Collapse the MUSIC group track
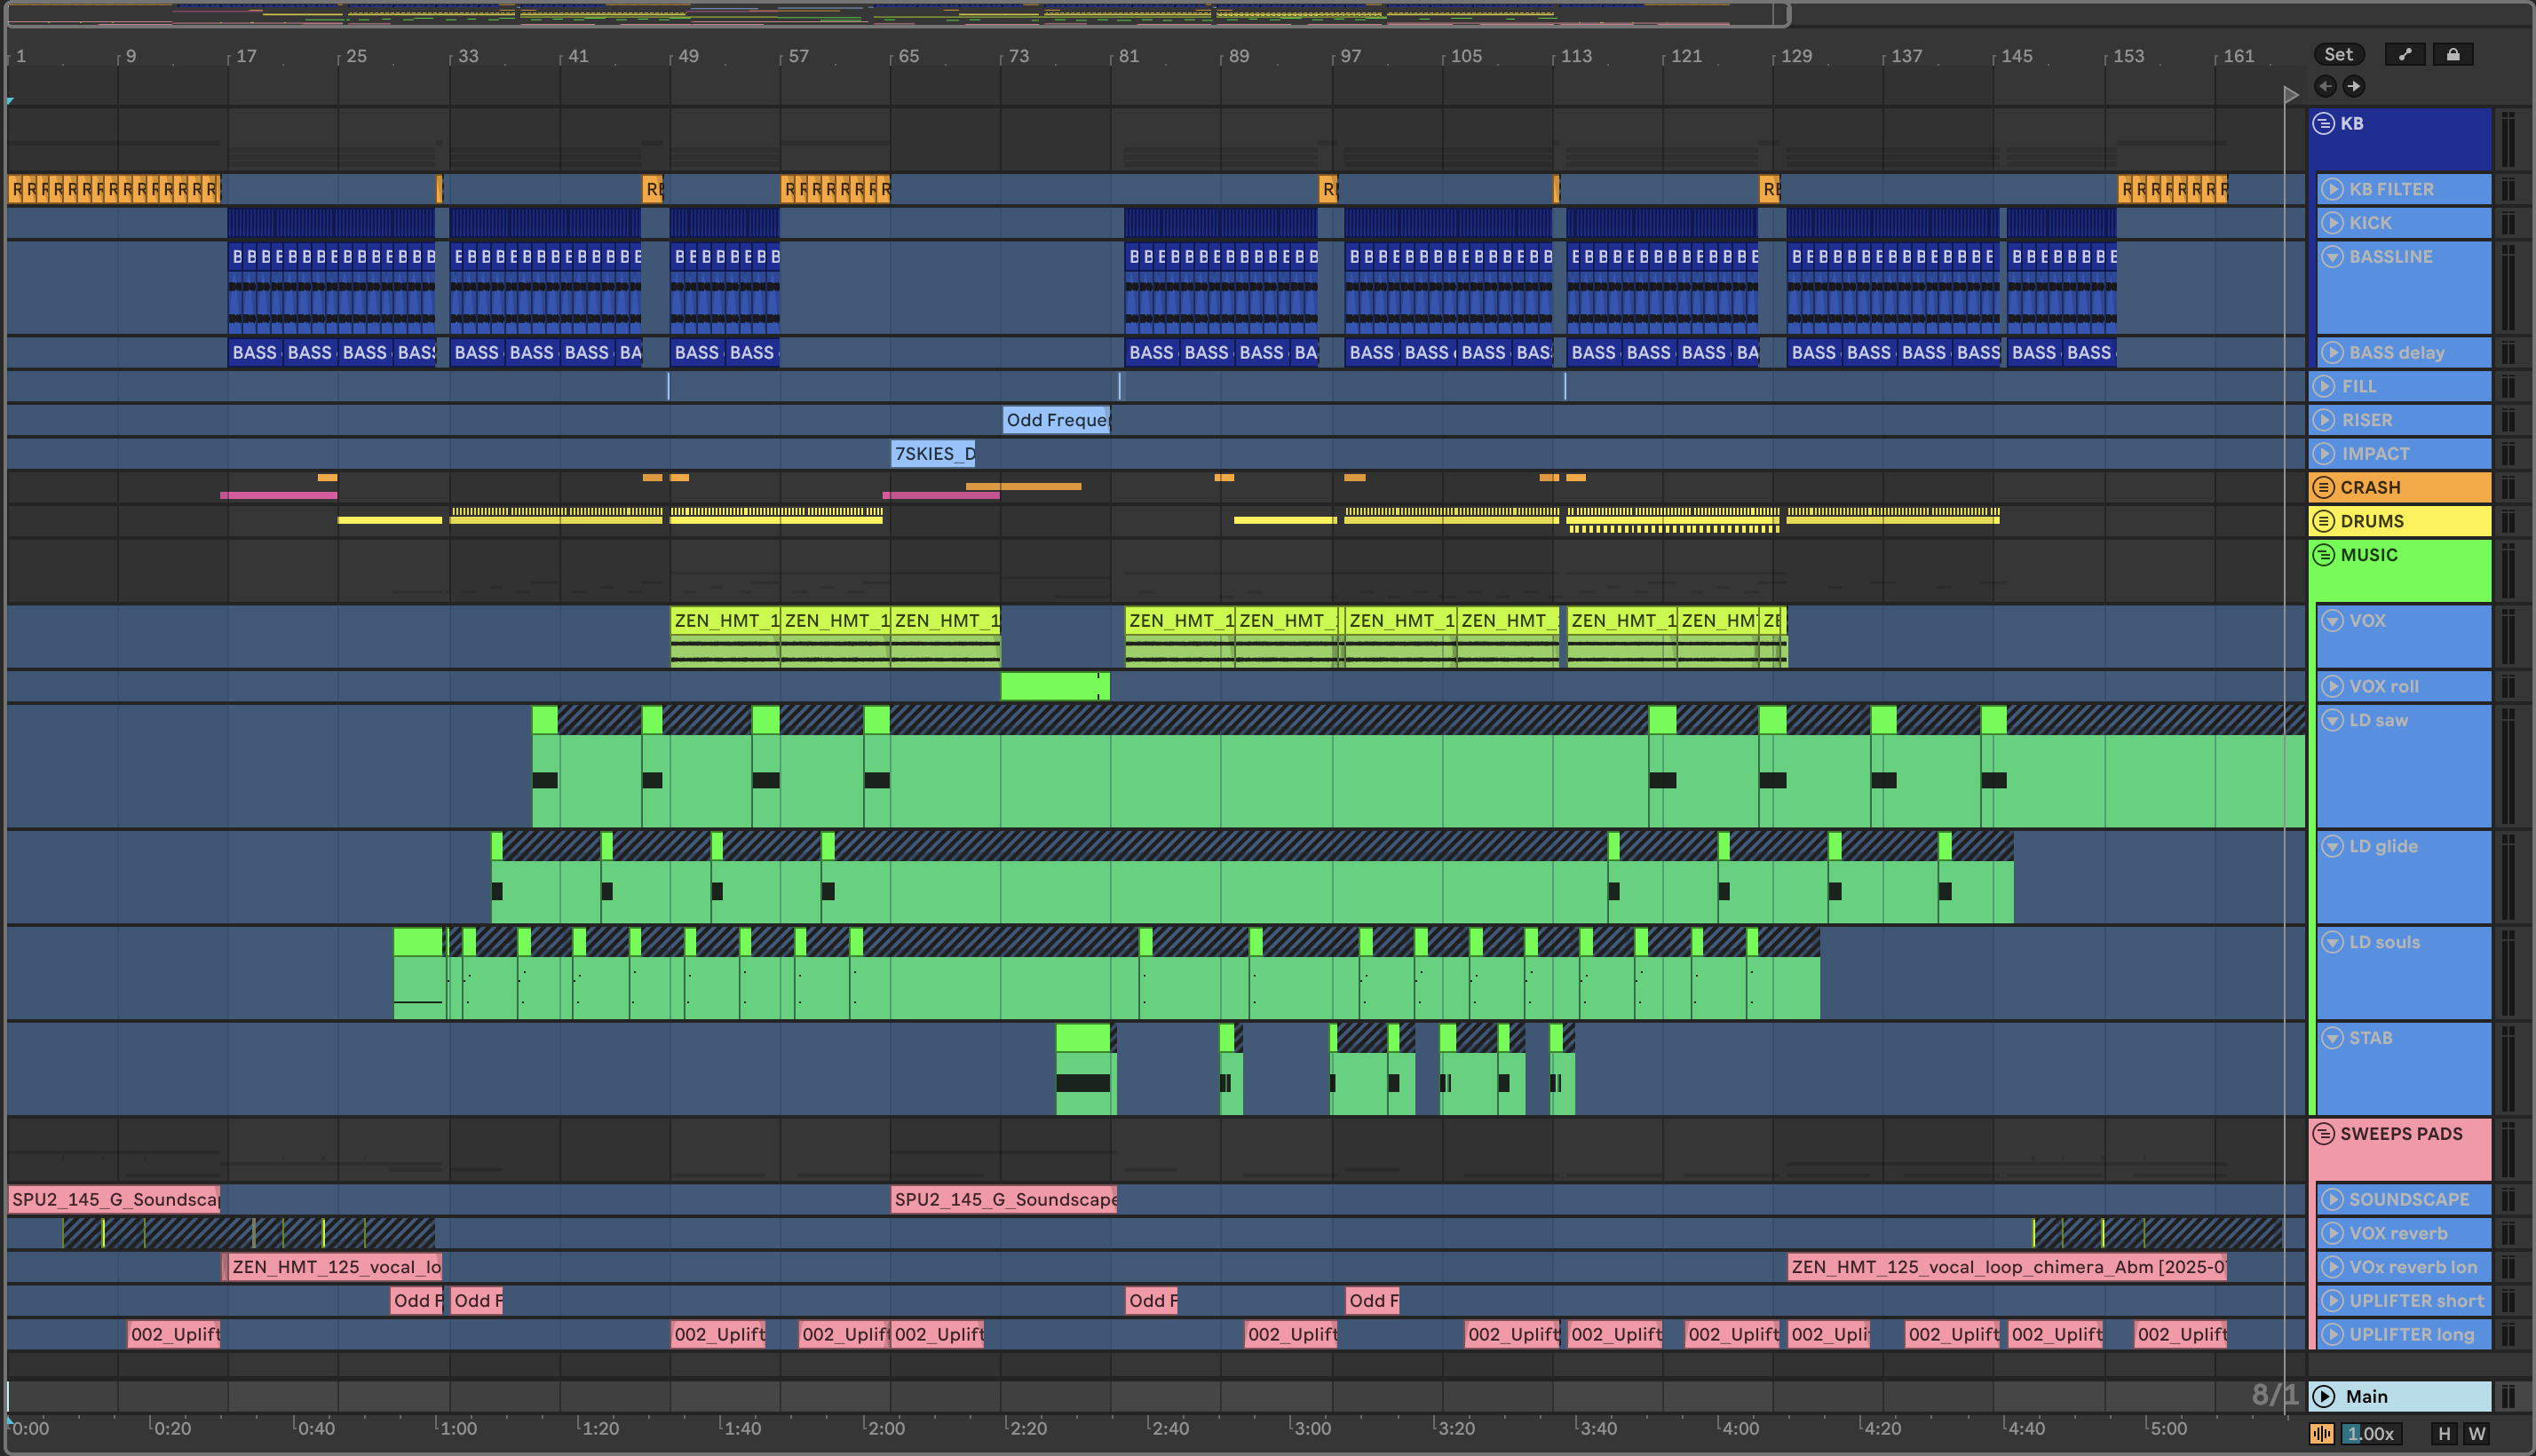This screenshot has width=2536, height=1456. [x=2324, y=555]
